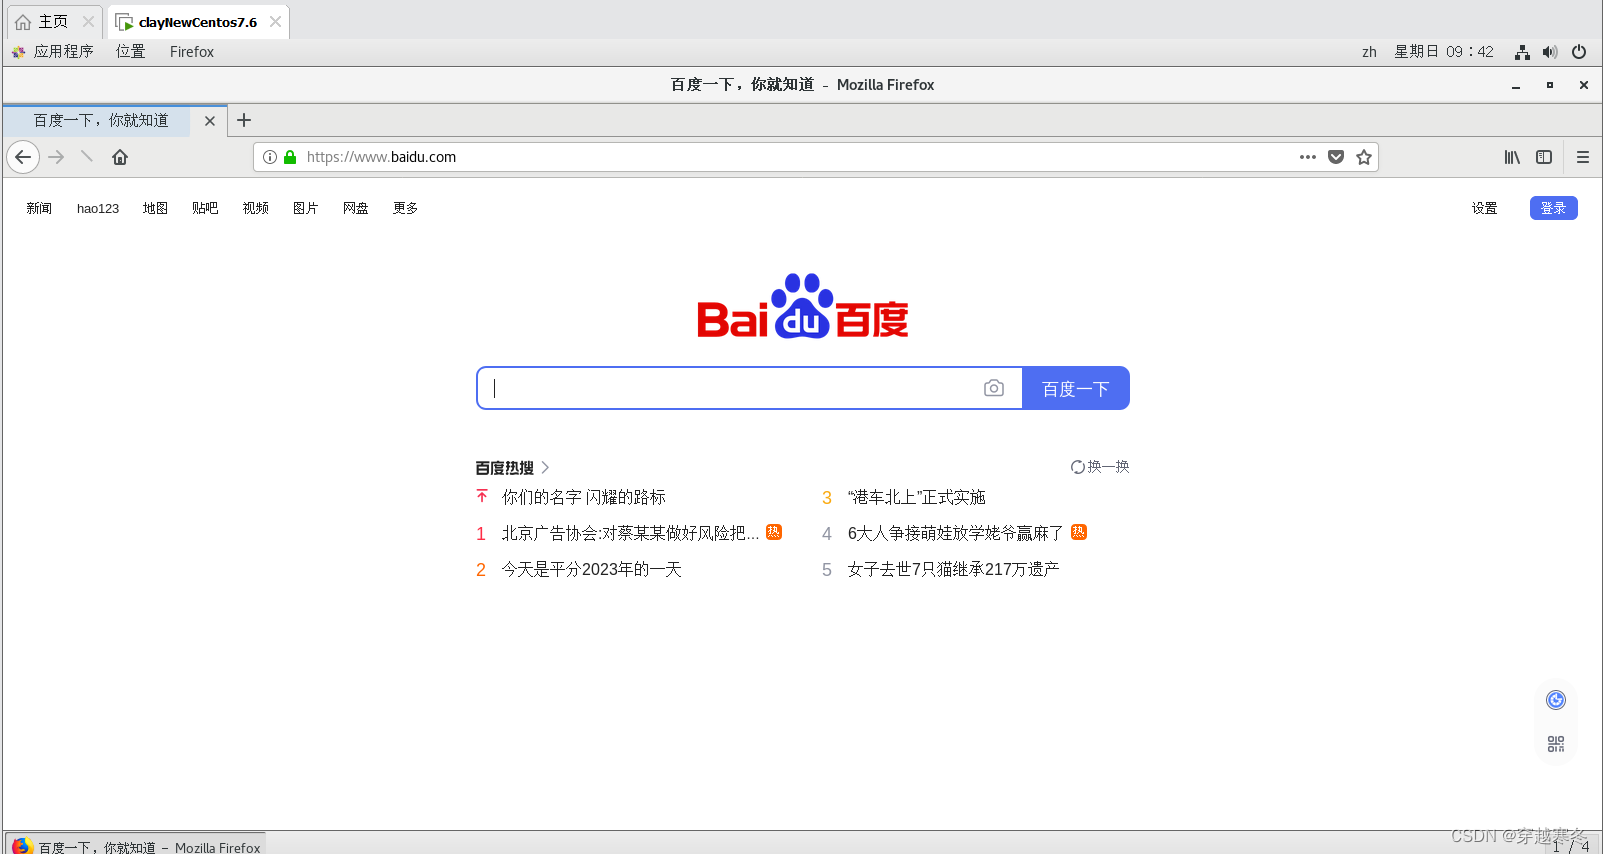This screenshot has height=854, width=1603.
Task: Click 换一换 refresh hot search
Action: point(1100,467)
